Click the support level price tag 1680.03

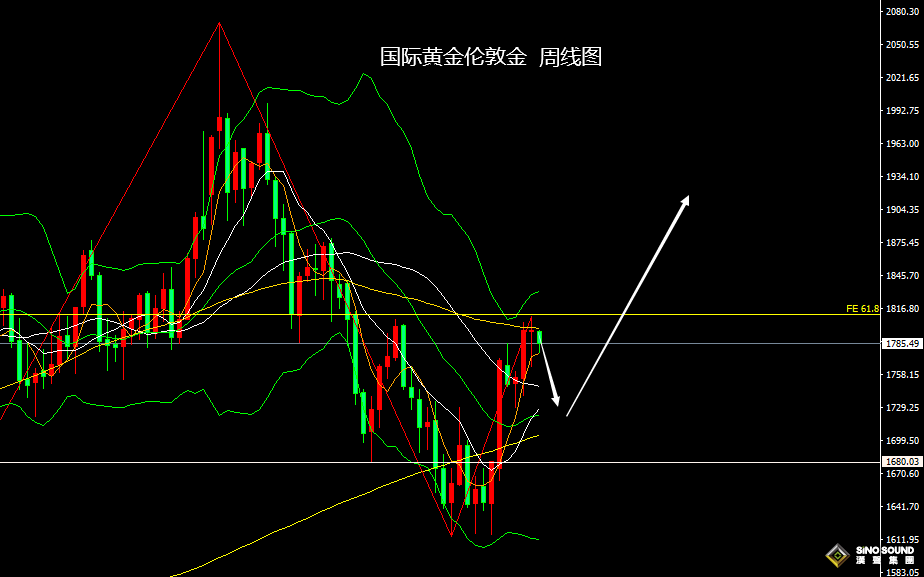[902, 462]
